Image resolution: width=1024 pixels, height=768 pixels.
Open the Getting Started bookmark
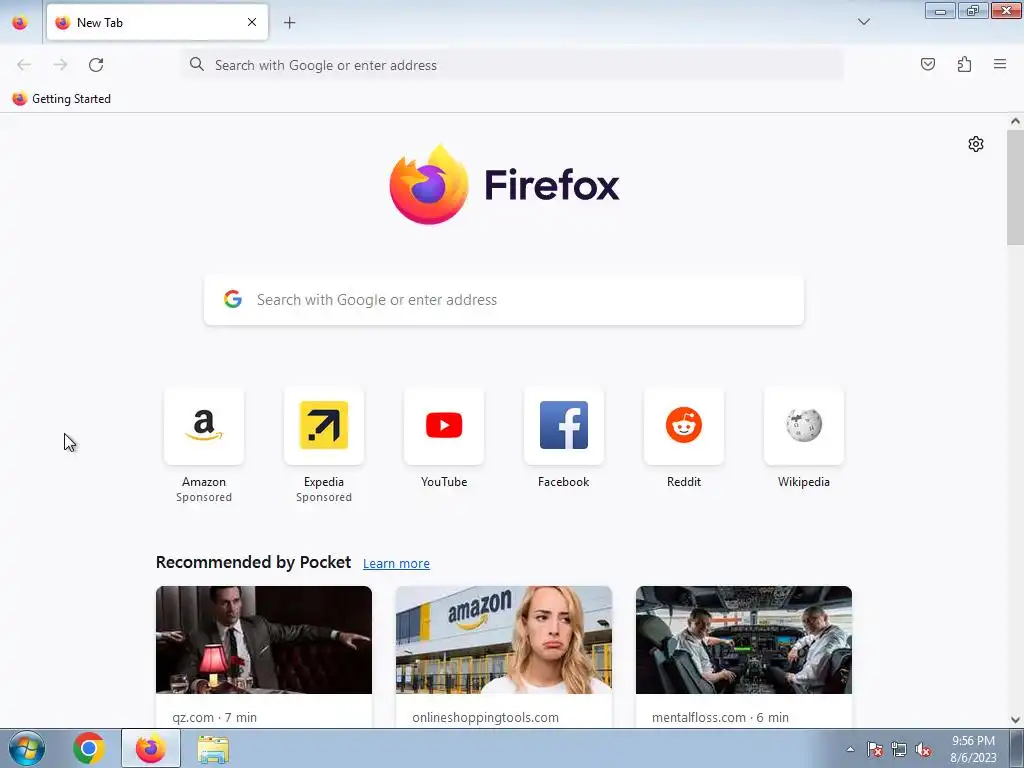[x=62, y=99]
